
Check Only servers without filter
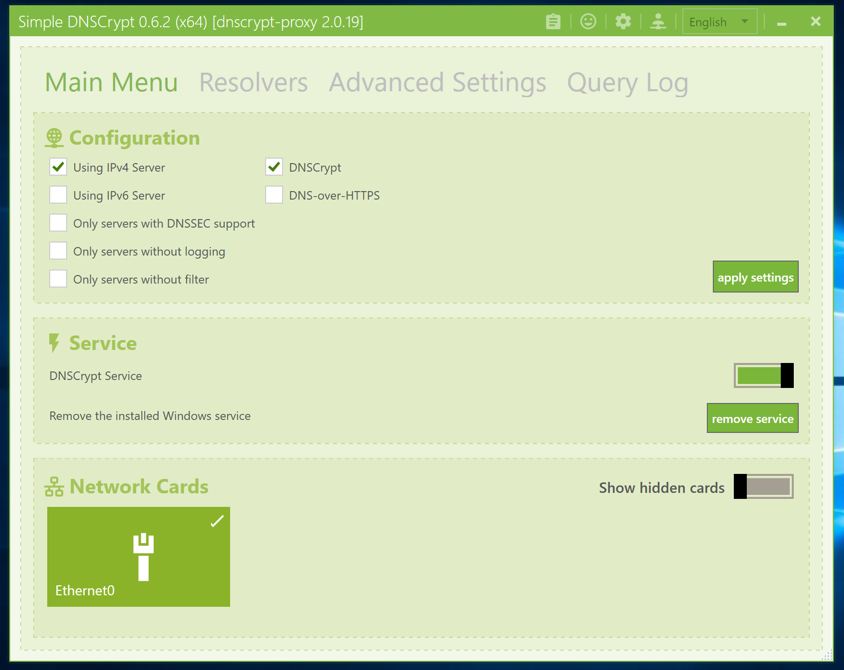coord(58,279)
